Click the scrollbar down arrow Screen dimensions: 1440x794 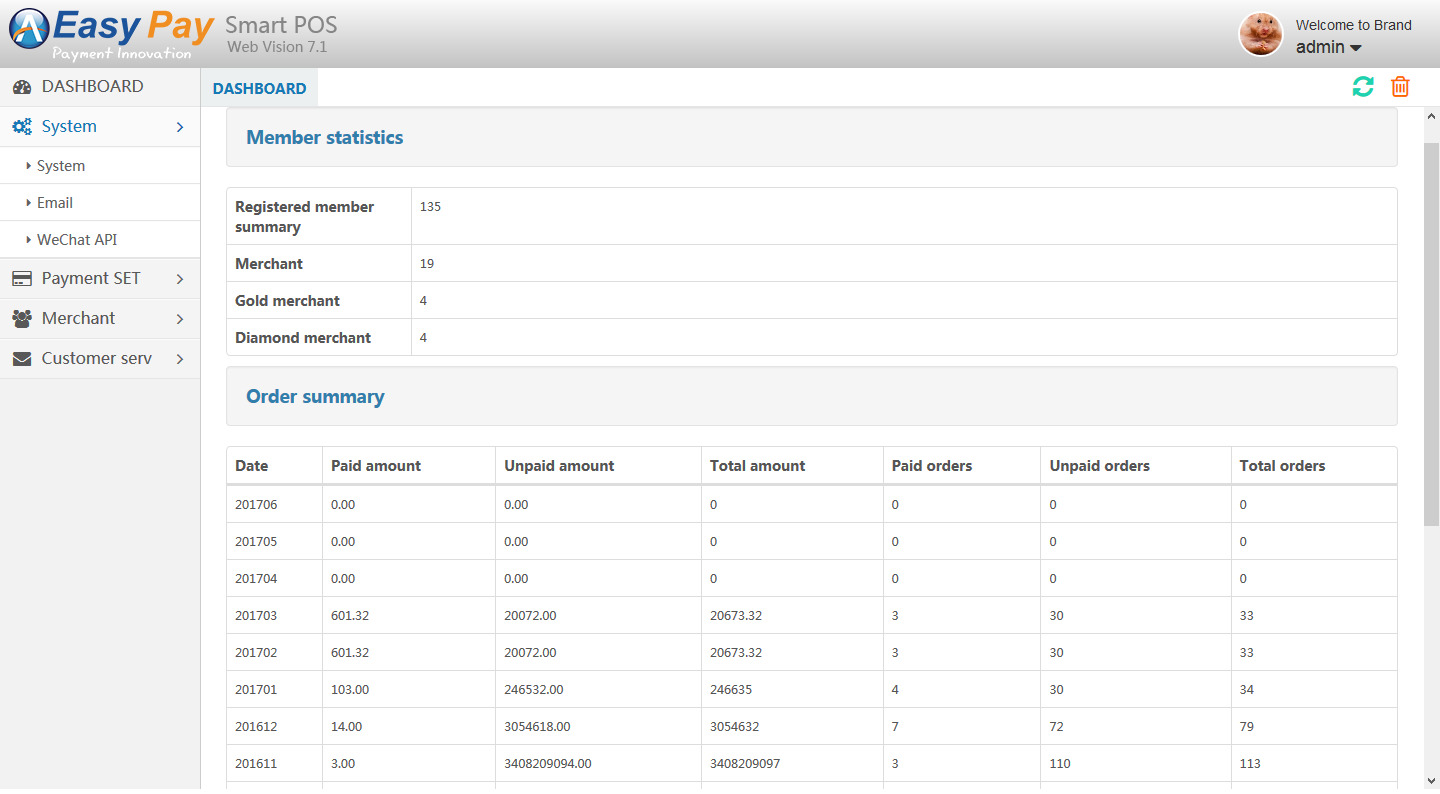point(1431,779)
